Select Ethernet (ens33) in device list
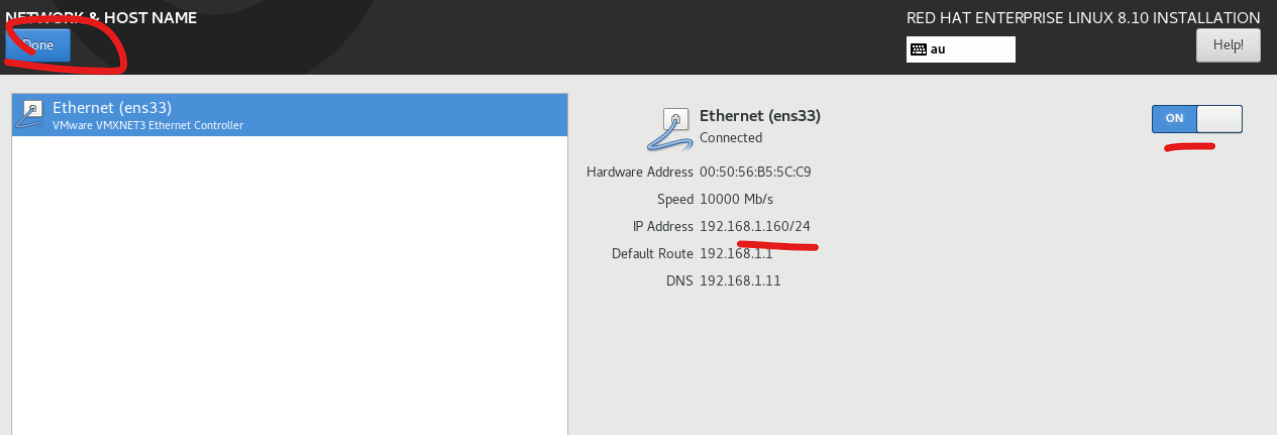This screenshot has width=1277, height=435. pos(290,115)
